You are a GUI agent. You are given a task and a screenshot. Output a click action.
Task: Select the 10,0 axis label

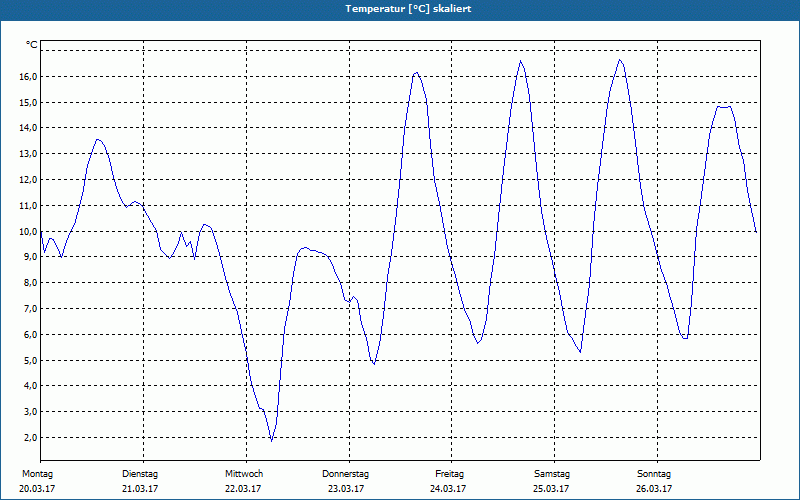(x=28, y=232)
